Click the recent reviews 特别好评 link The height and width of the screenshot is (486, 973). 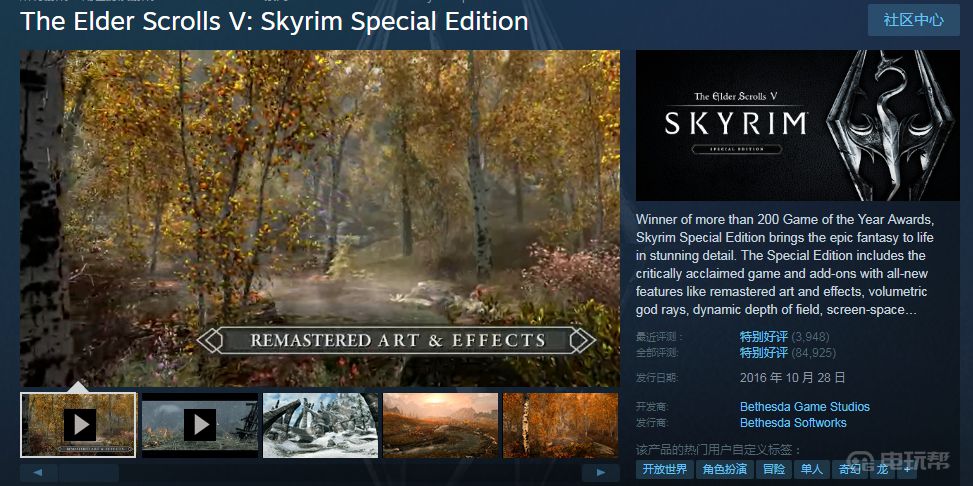764,337
